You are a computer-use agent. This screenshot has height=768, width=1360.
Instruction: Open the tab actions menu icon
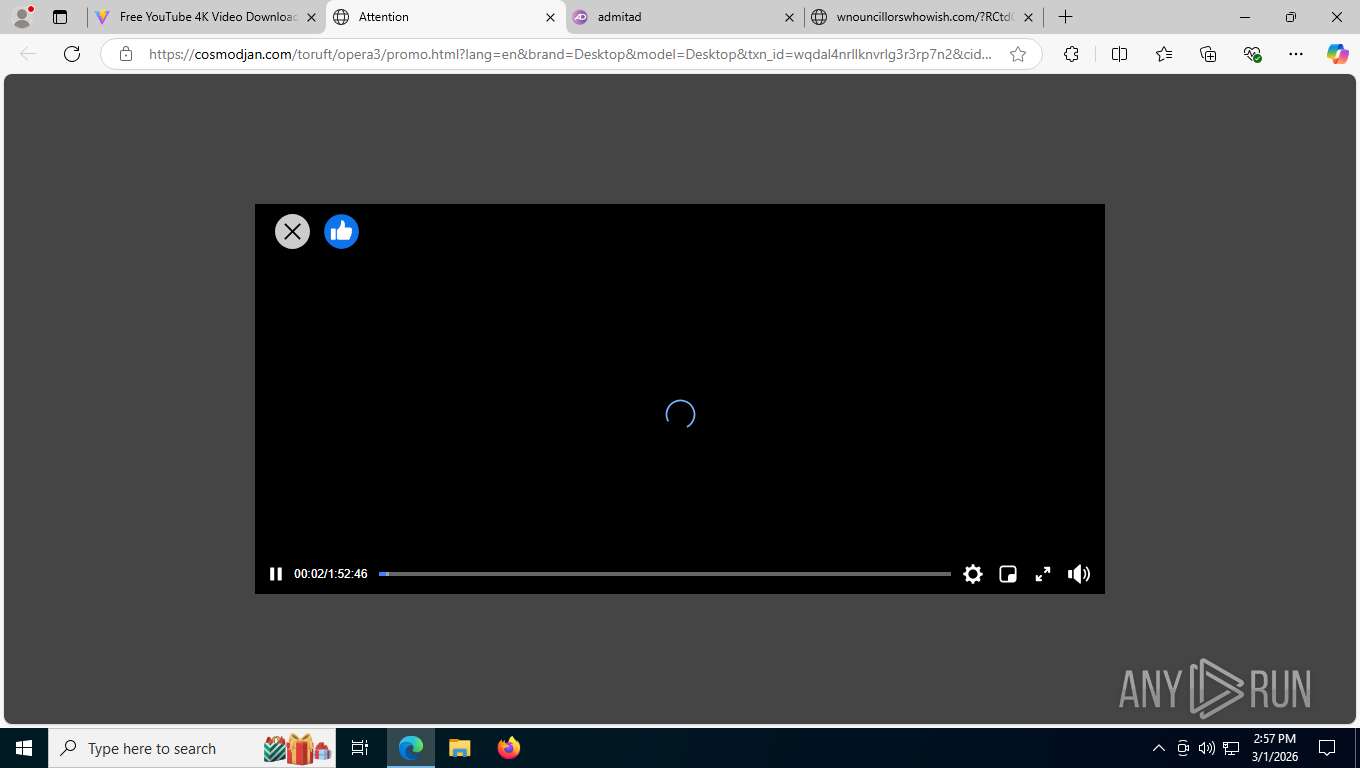coord(60,17)
